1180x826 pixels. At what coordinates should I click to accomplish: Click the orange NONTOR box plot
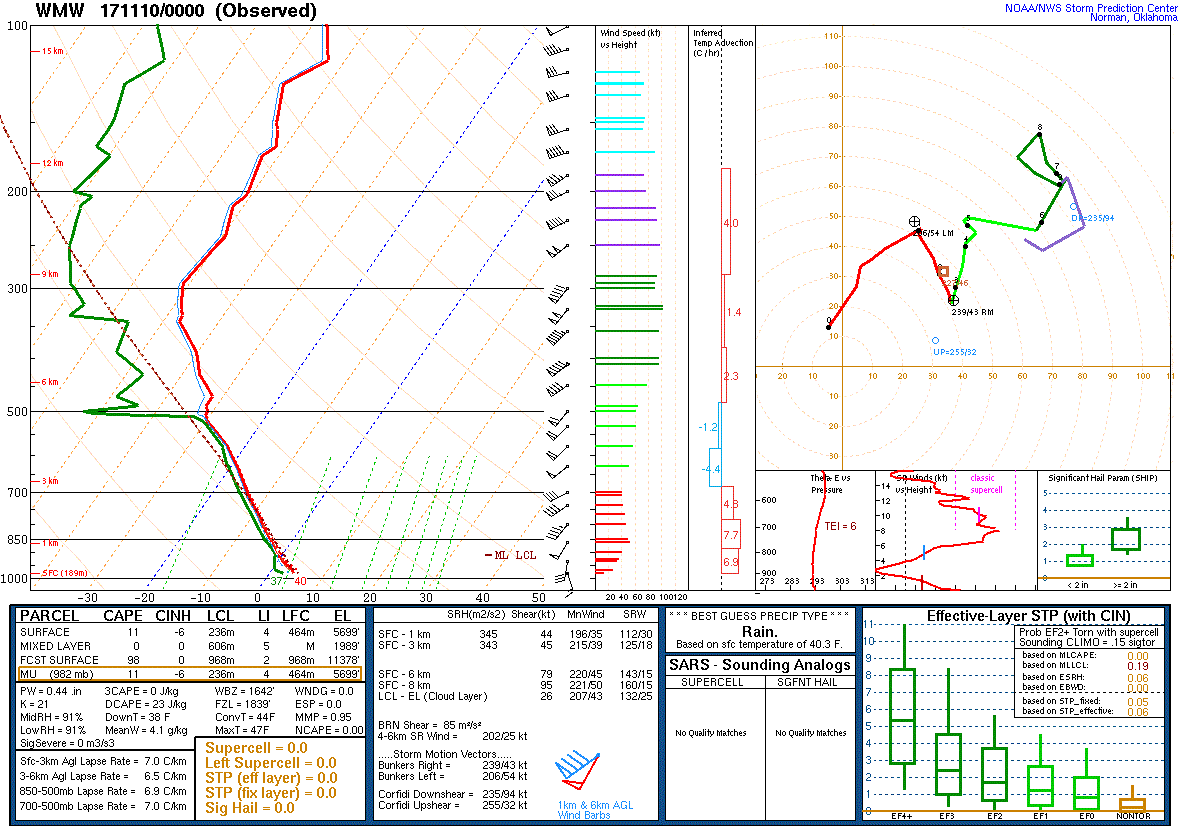[x=1132, y=803]
